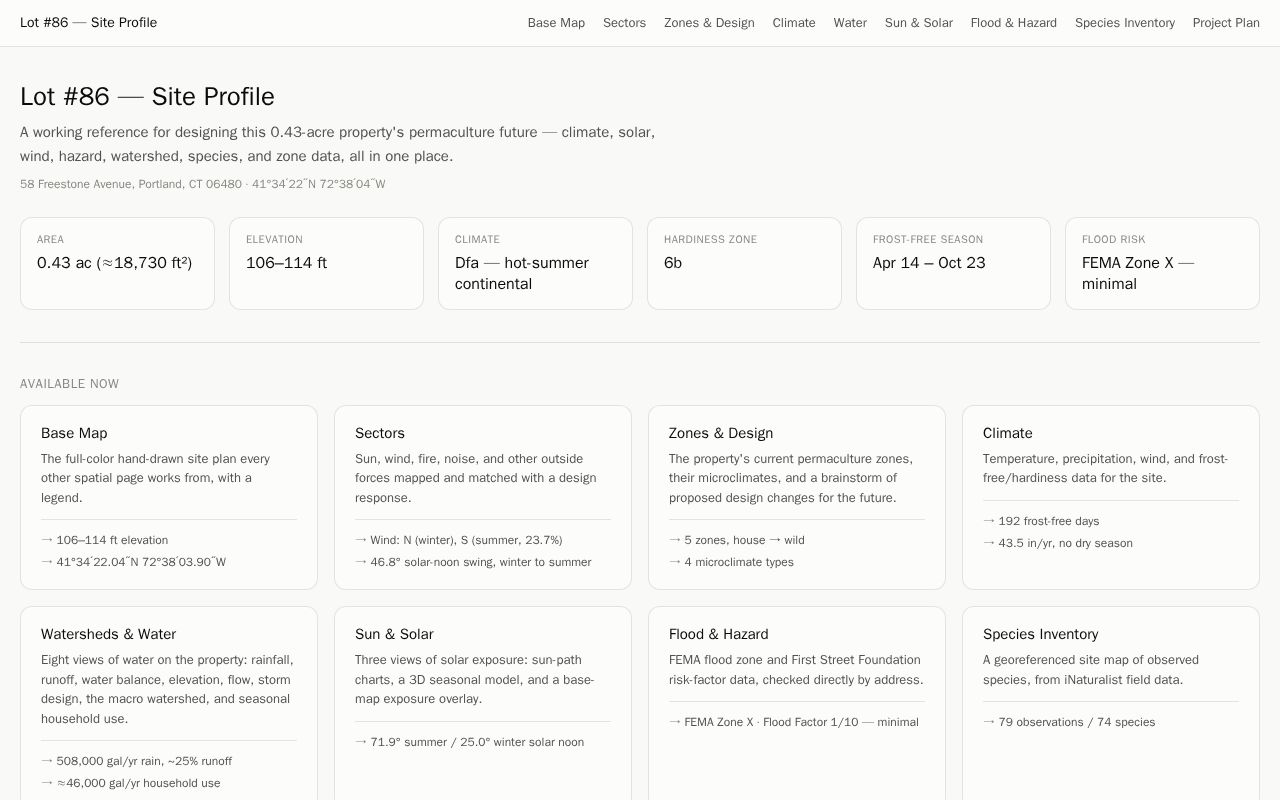Screen dimensions: 1280x800
Task: Open the Climate card title under Available Now
Action: 1008,433
